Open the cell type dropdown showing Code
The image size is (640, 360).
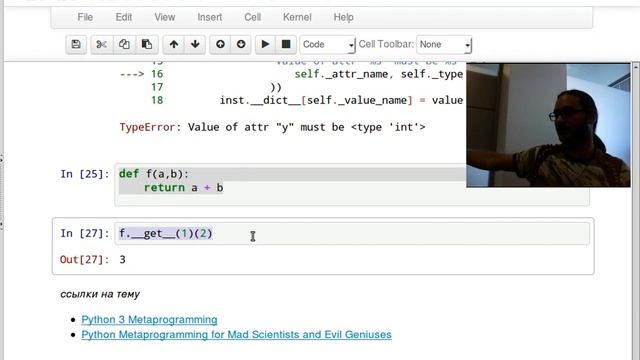(327, 44)
